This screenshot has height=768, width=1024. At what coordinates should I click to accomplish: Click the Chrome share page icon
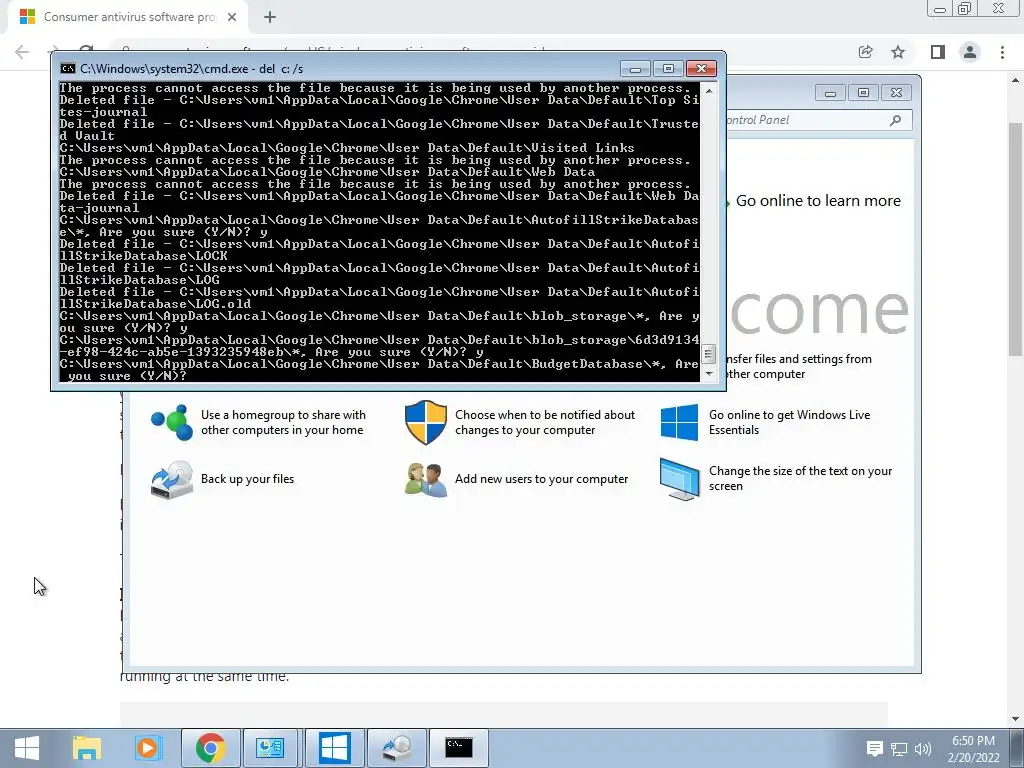tap(866, 52)
